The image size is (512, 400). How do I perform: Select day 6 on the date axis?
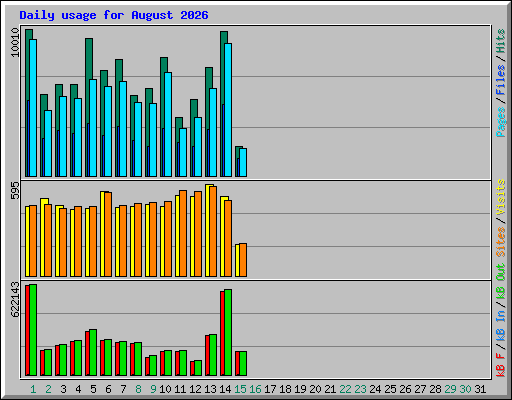point(108,389)
